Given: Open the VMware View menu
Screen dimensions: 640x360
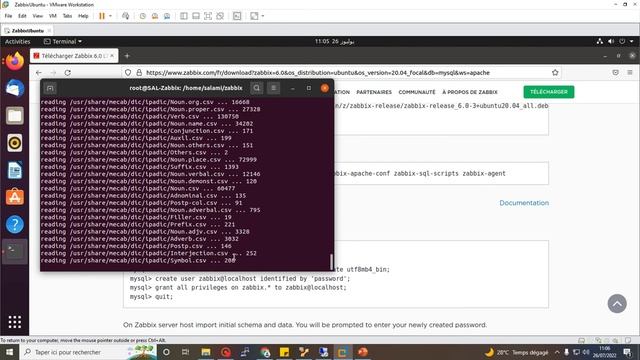Looking at the screenshot, I should [x=38, y=16].
